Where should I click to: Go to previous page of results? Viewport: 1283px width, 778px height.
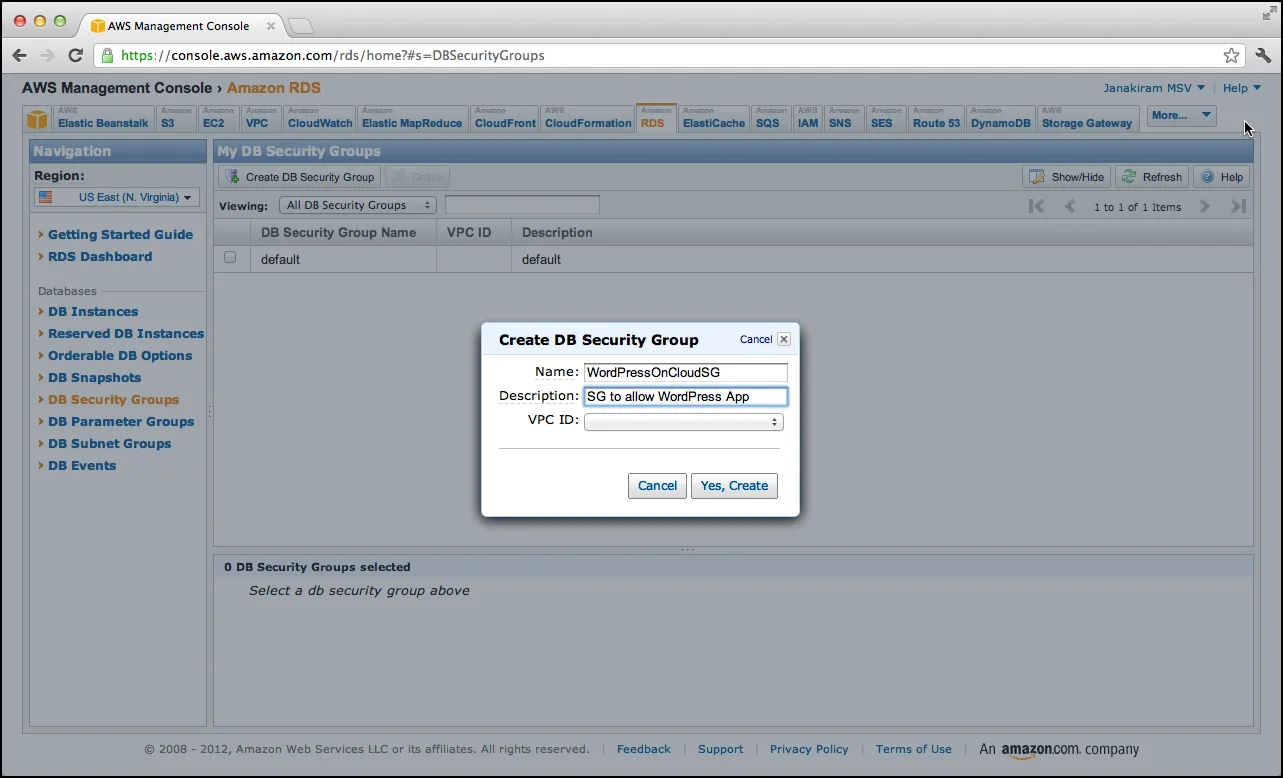click(1070, 206)
